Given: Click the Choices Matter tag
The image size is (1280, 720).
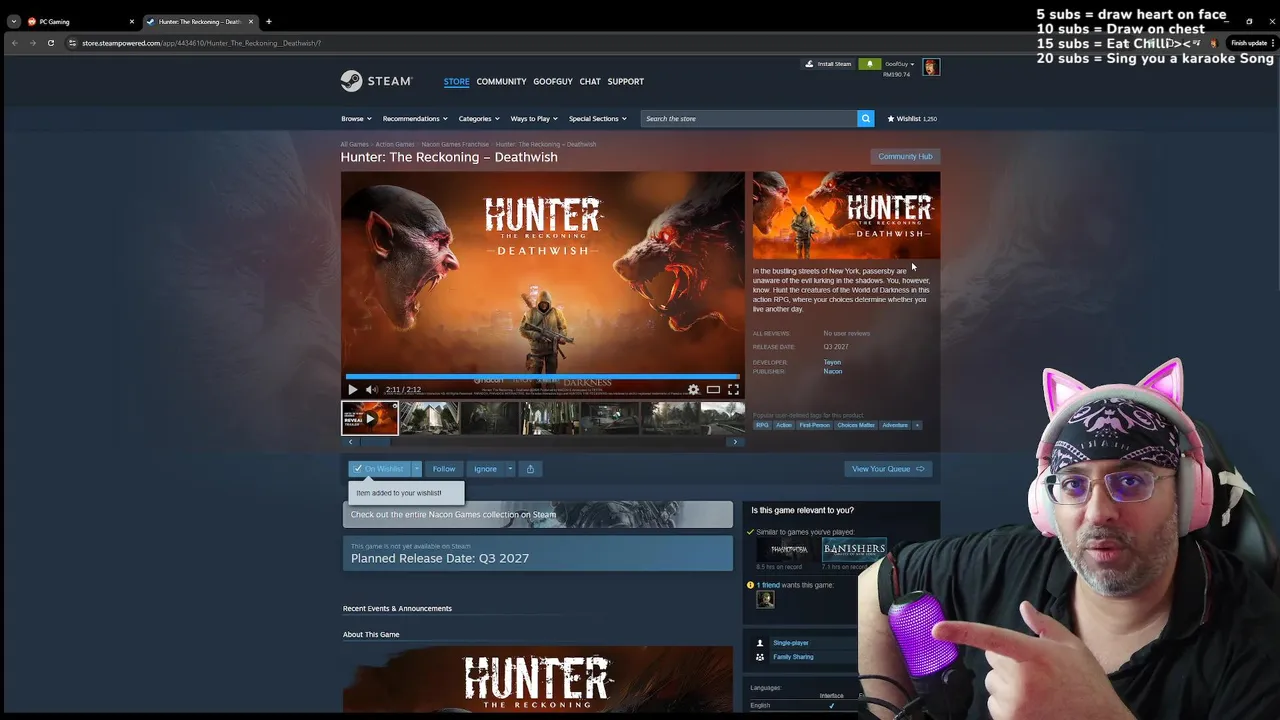Looking at the screenshot, I should click(856, 425).
